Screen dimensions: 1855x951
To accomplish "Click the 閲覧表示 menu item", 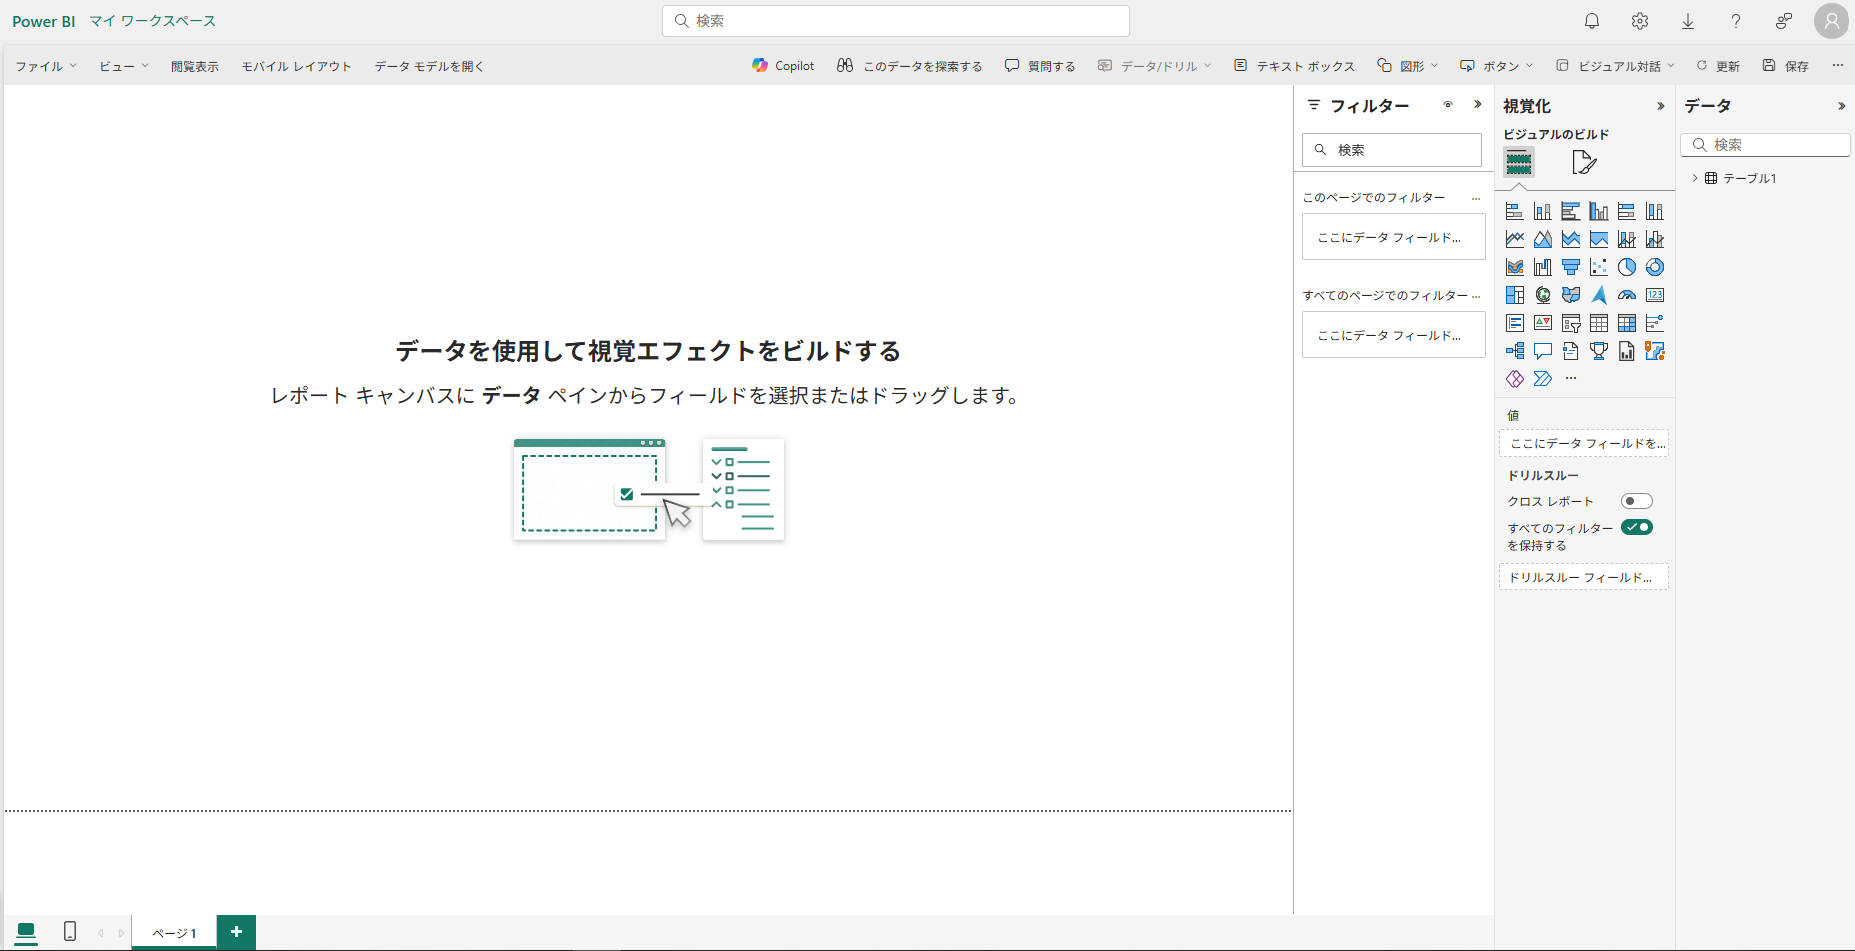I will (x=194, y=66).
